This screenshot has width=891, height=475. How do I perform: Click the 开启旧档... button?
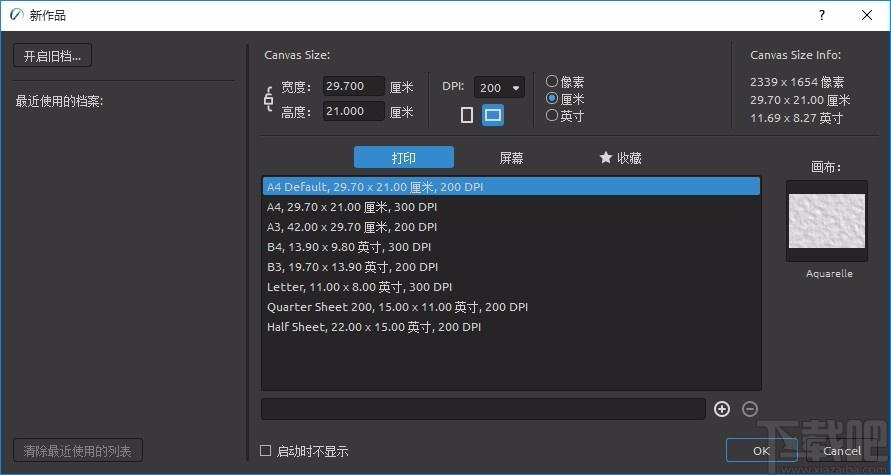[x=52, y=56]
